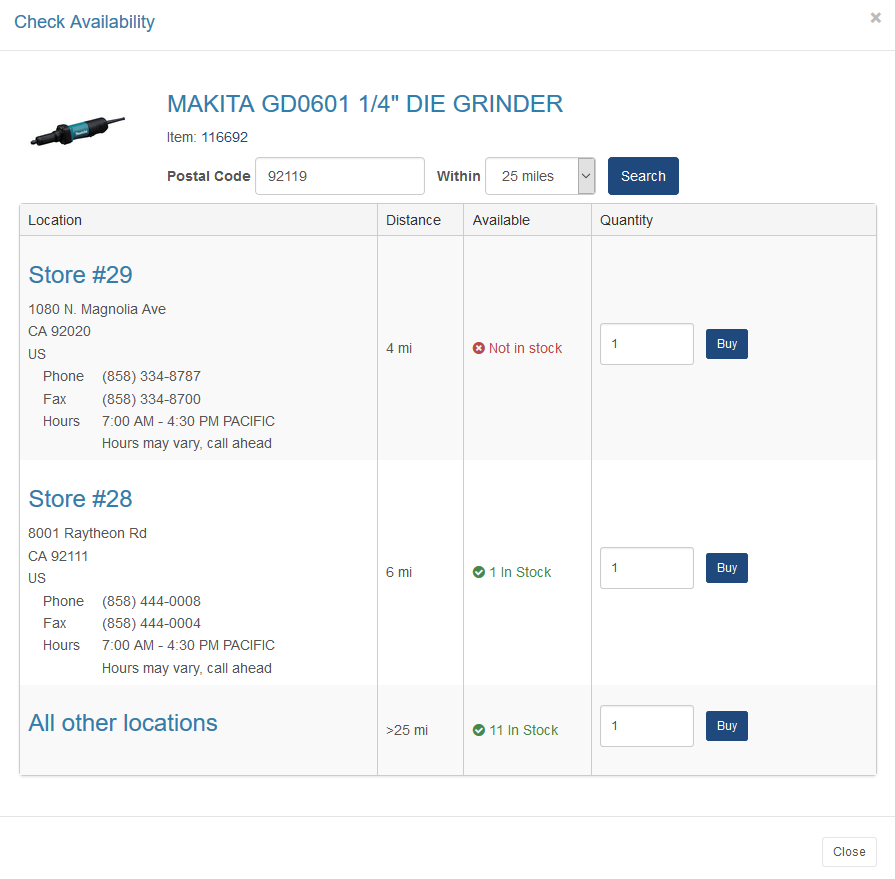Click Store #29 phone (858) 334-8787
Screen dimensions: 895x879
pos(151,376)
